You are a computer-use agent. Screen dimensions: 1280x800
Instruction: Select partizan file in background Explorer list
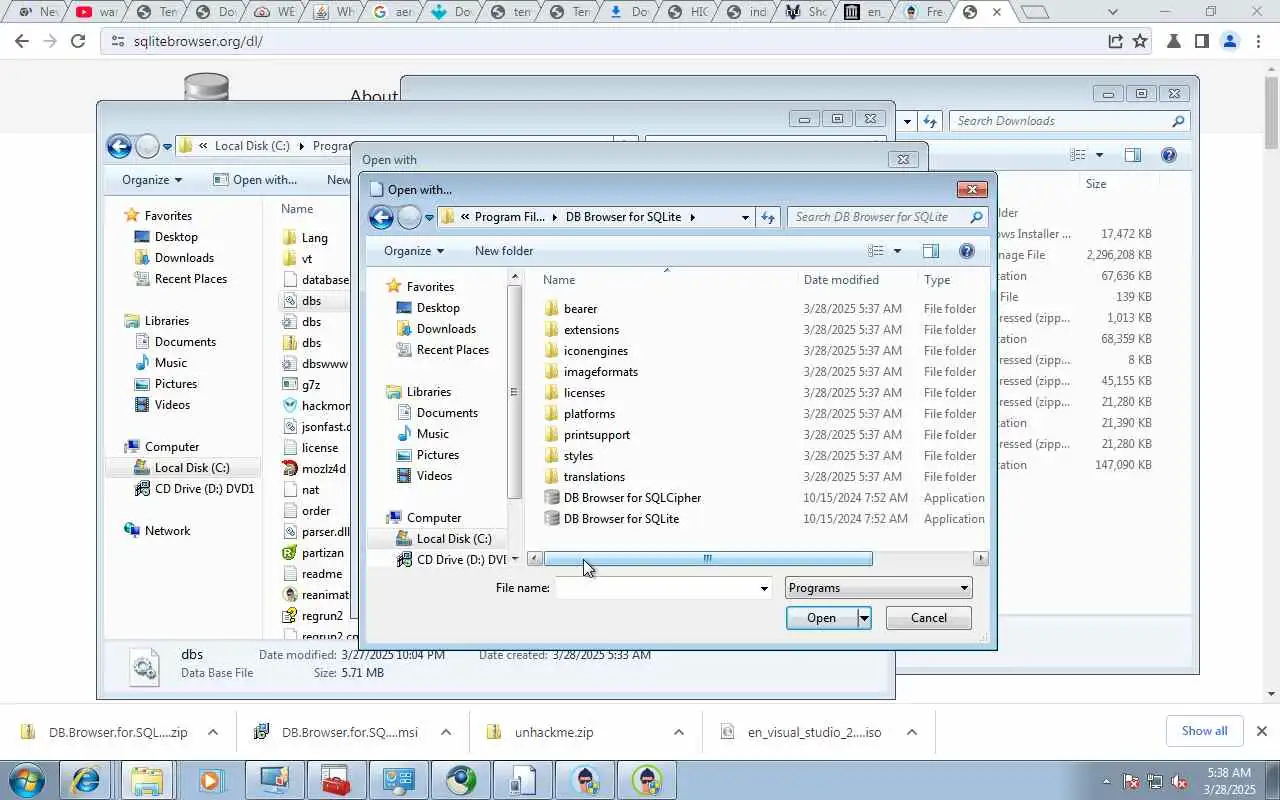[x=314, y=553]
